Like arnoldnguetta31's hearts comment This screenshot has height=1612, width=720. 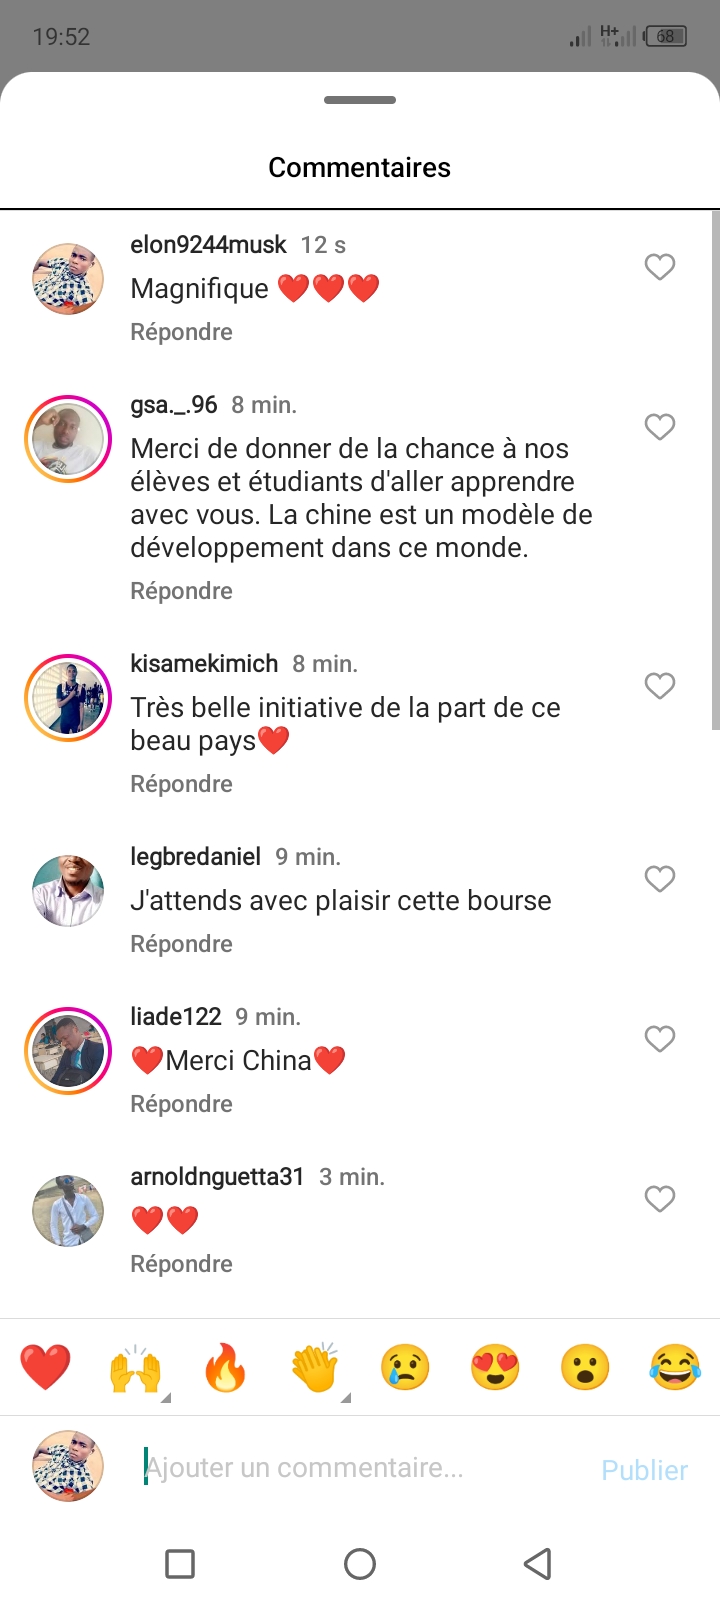[x=659, y=1199]
